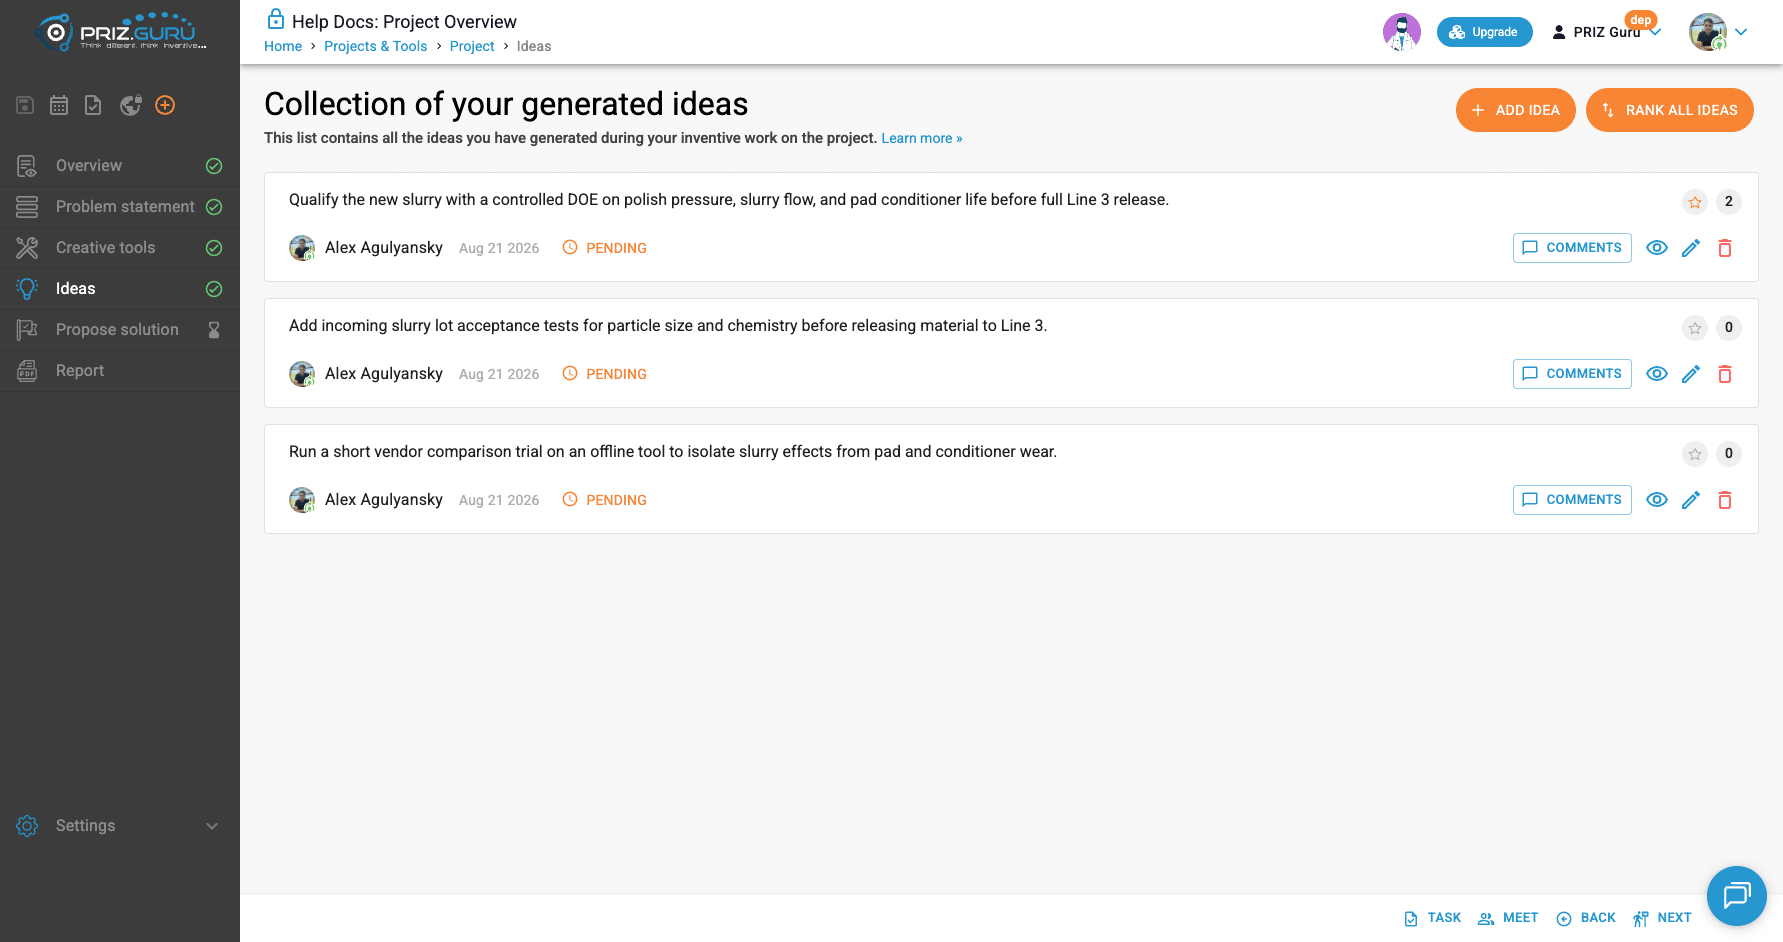Delete the 'Run a short vendor comparison' idea
Image resolution: width=1783 pixels, height=942 pixels.
1725,500
